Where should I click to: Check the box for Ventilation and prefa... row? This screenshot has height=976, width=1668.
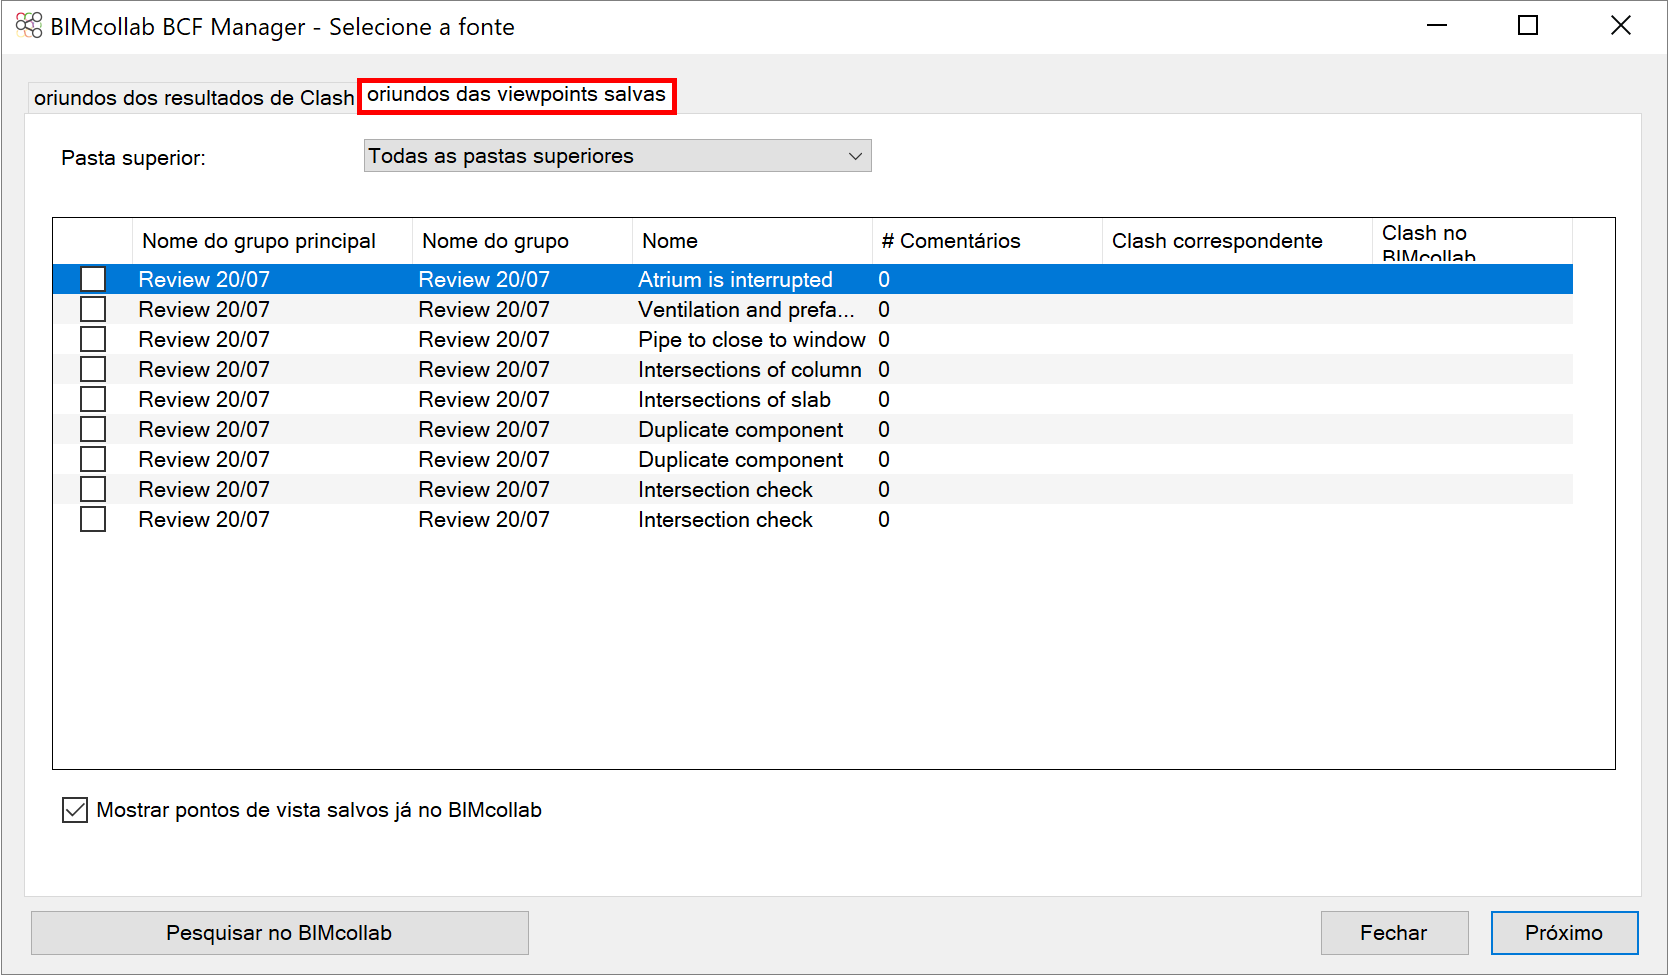(x=93, y=309)
